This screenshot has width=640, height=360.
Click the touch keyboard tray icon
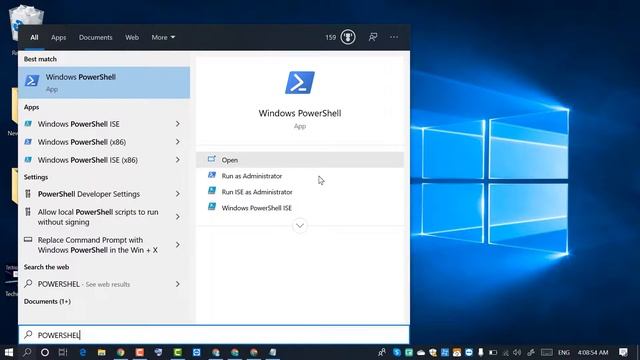tap(546, 352)
